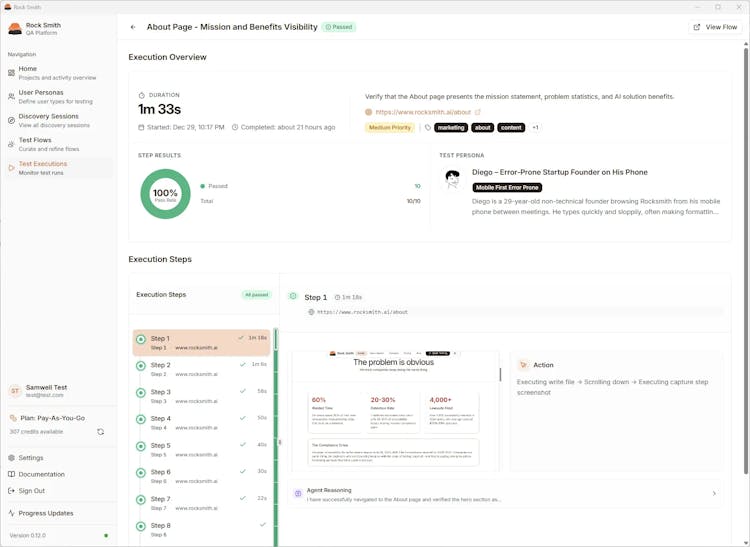Click the Sign Out option

31,491
